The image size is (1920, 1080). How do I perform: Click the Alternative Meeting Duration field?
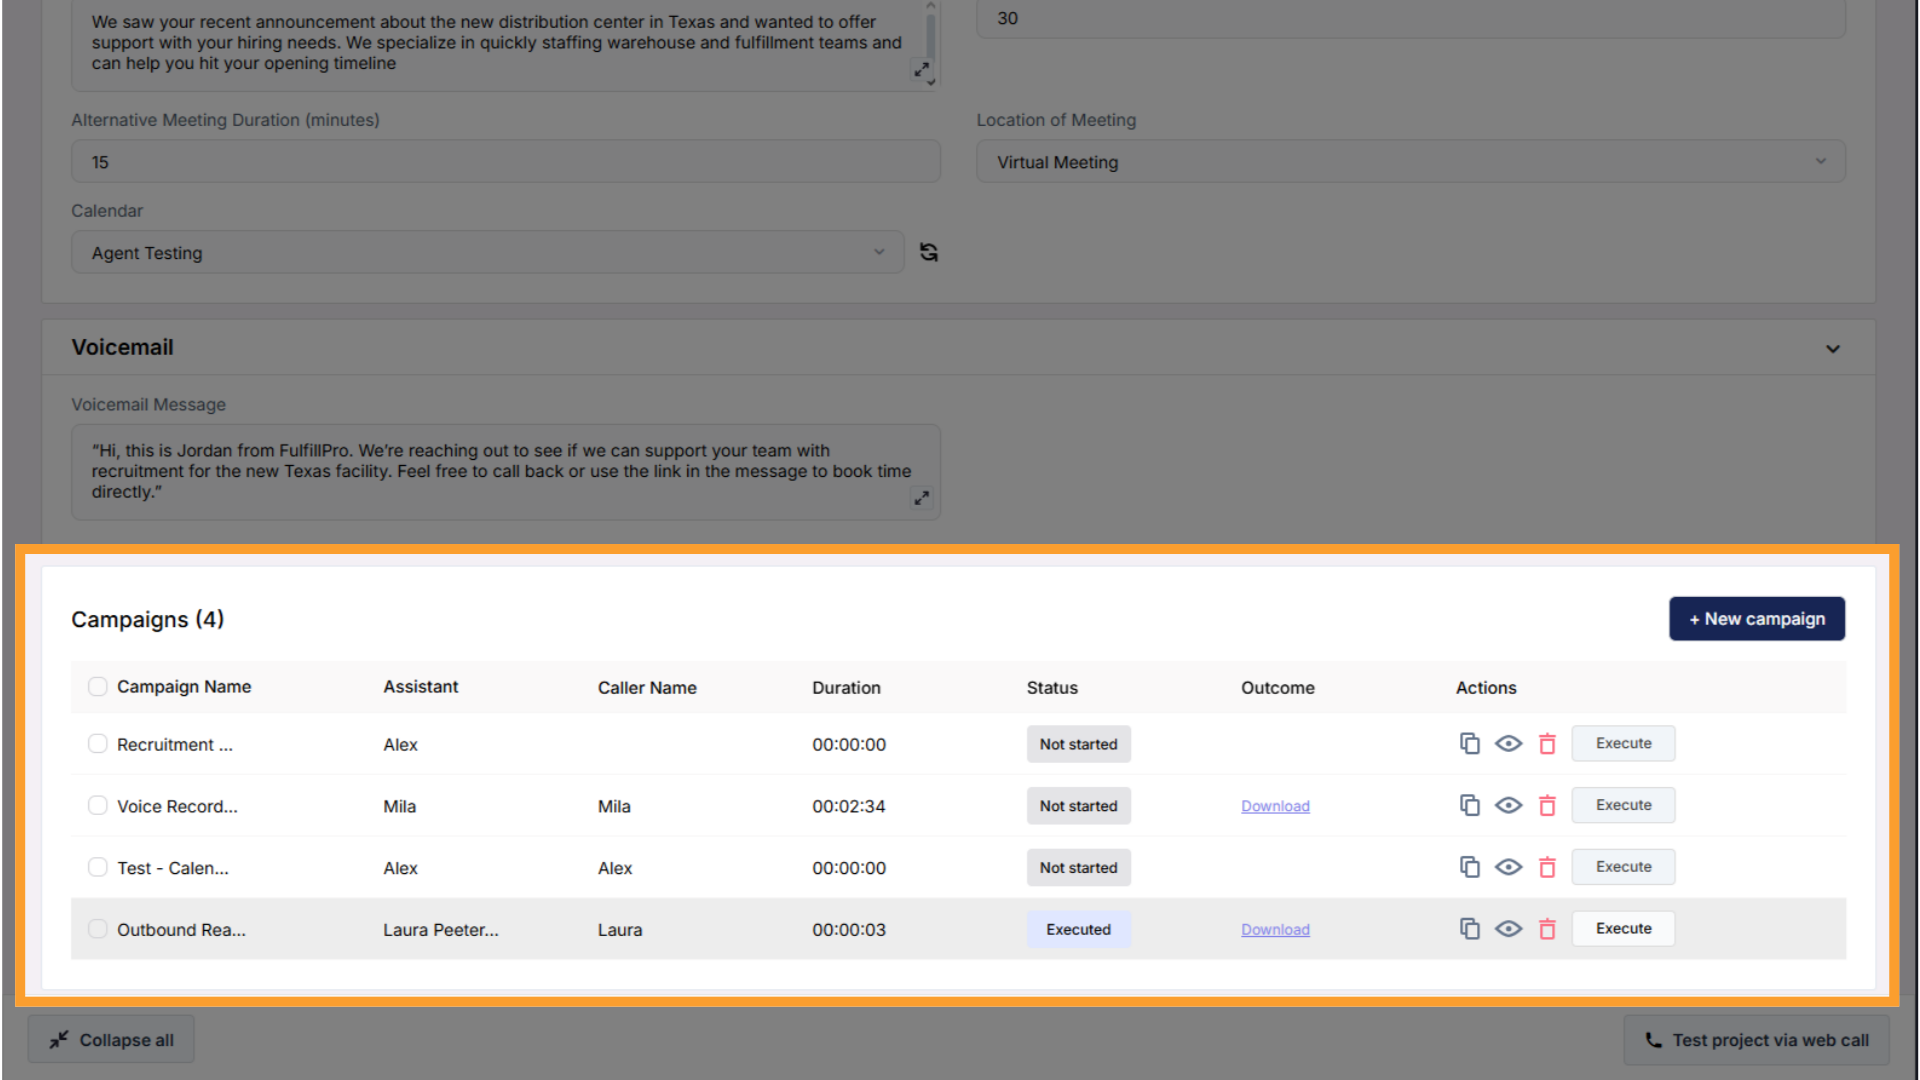tap(505, 162)
